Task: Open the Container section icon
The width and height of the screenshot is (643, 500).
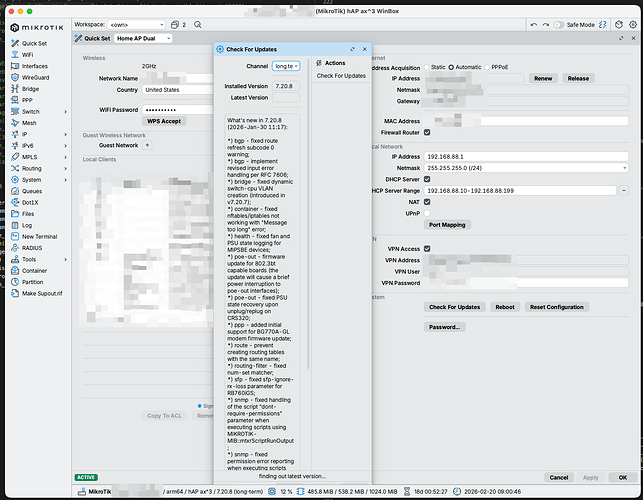Action: tap(15, 271)
